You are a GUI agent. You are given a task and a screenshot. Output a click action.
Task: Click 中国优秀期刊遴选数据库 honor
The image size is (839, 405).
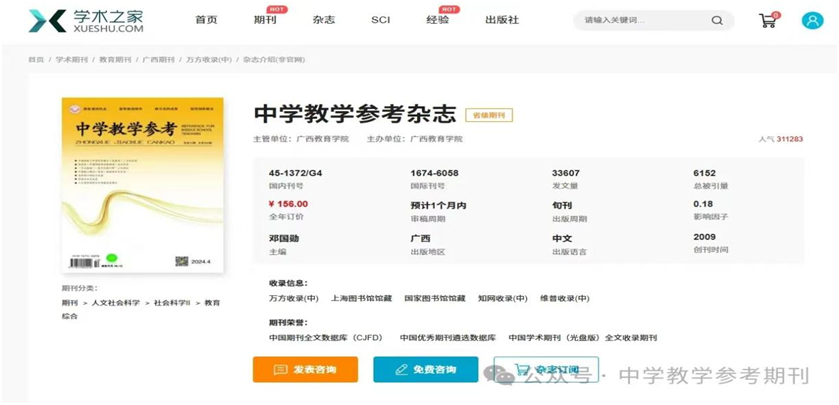(448, 338)
